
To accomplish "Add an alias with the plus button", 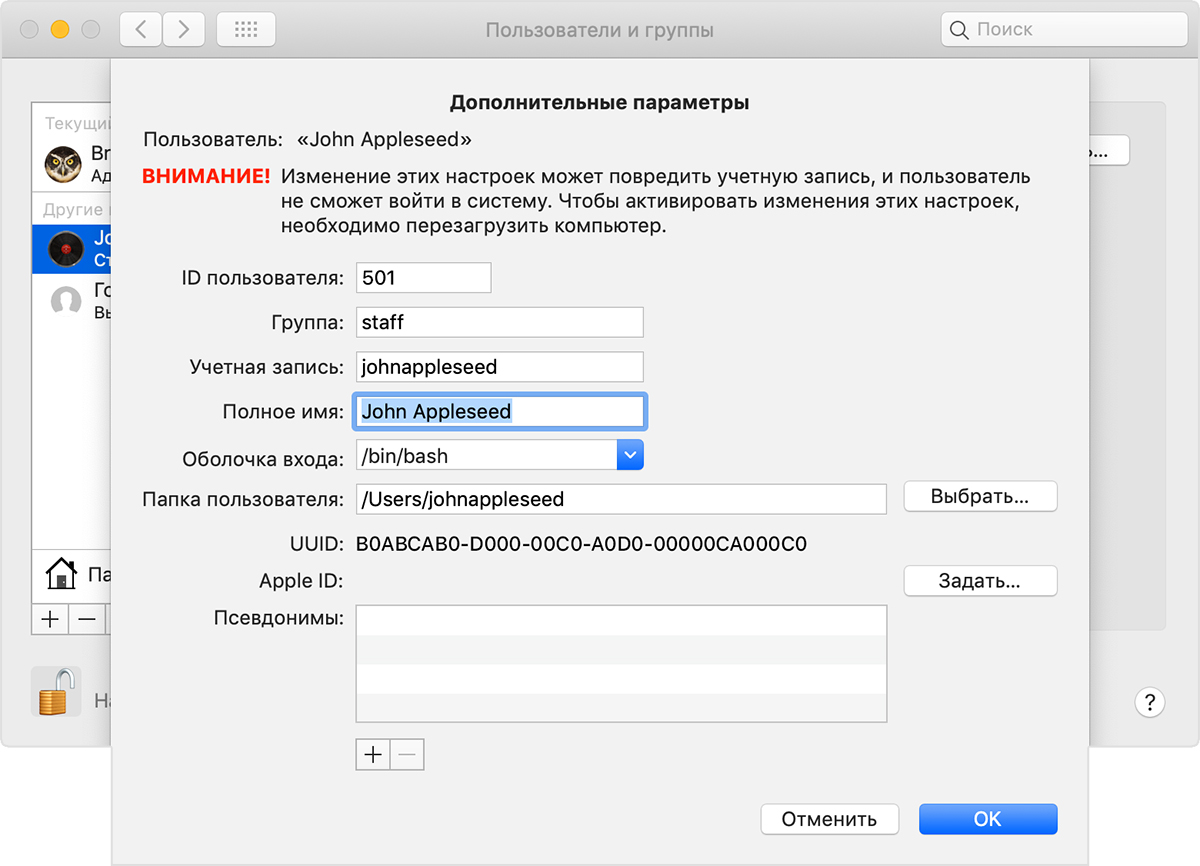I will (x=373, y=755).
